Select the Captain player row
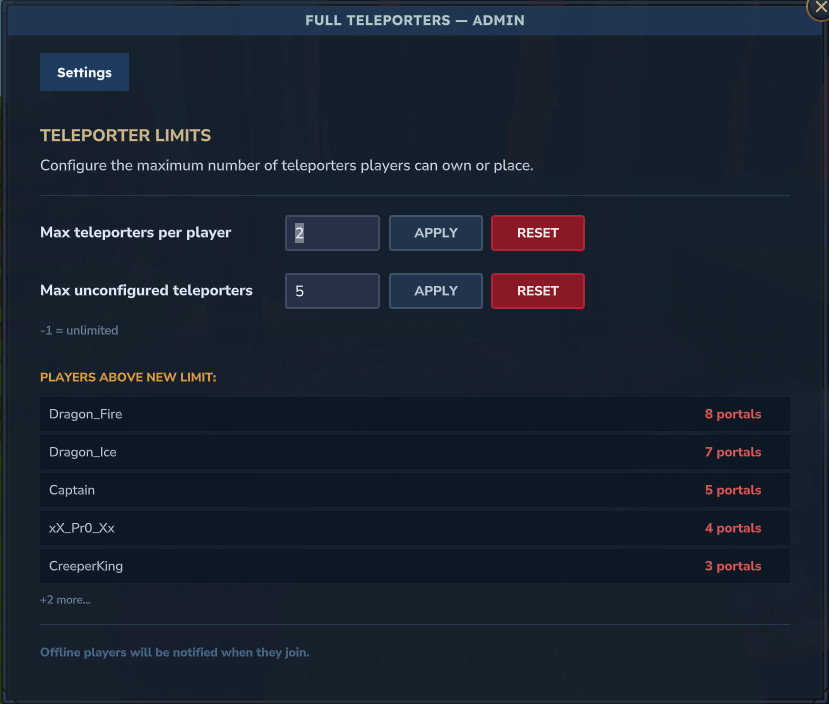 [x=414, y=490]
